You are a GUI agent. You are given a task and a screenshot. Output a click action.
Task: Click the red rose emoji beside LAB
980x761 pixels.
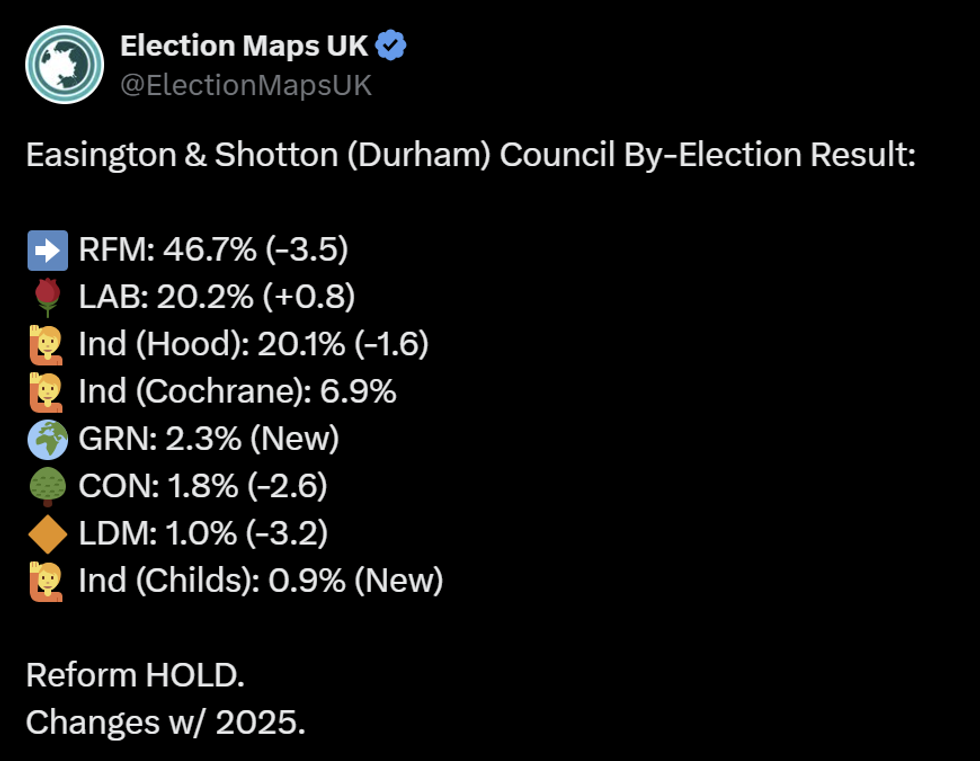click(x=47, y=296)
